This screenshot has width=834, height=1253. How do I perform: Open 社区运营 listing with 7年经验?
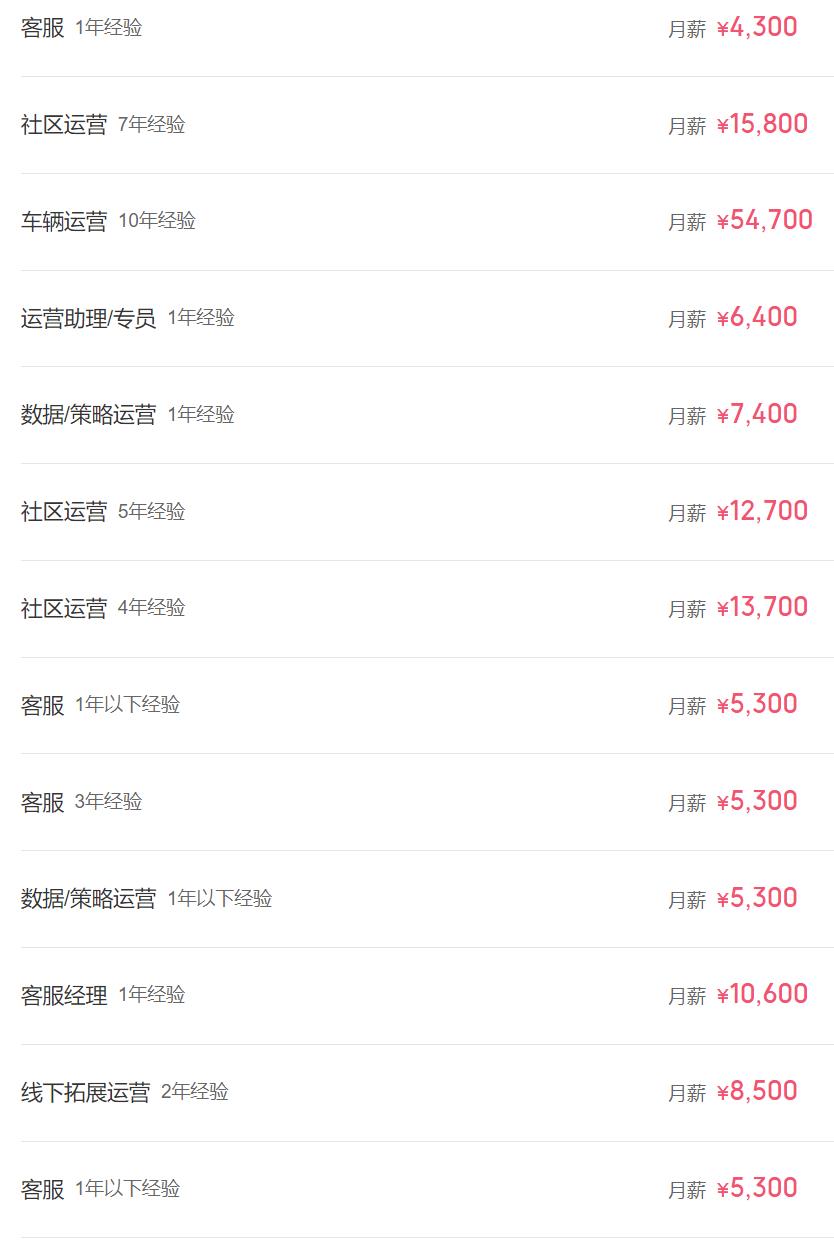point(64,125)
